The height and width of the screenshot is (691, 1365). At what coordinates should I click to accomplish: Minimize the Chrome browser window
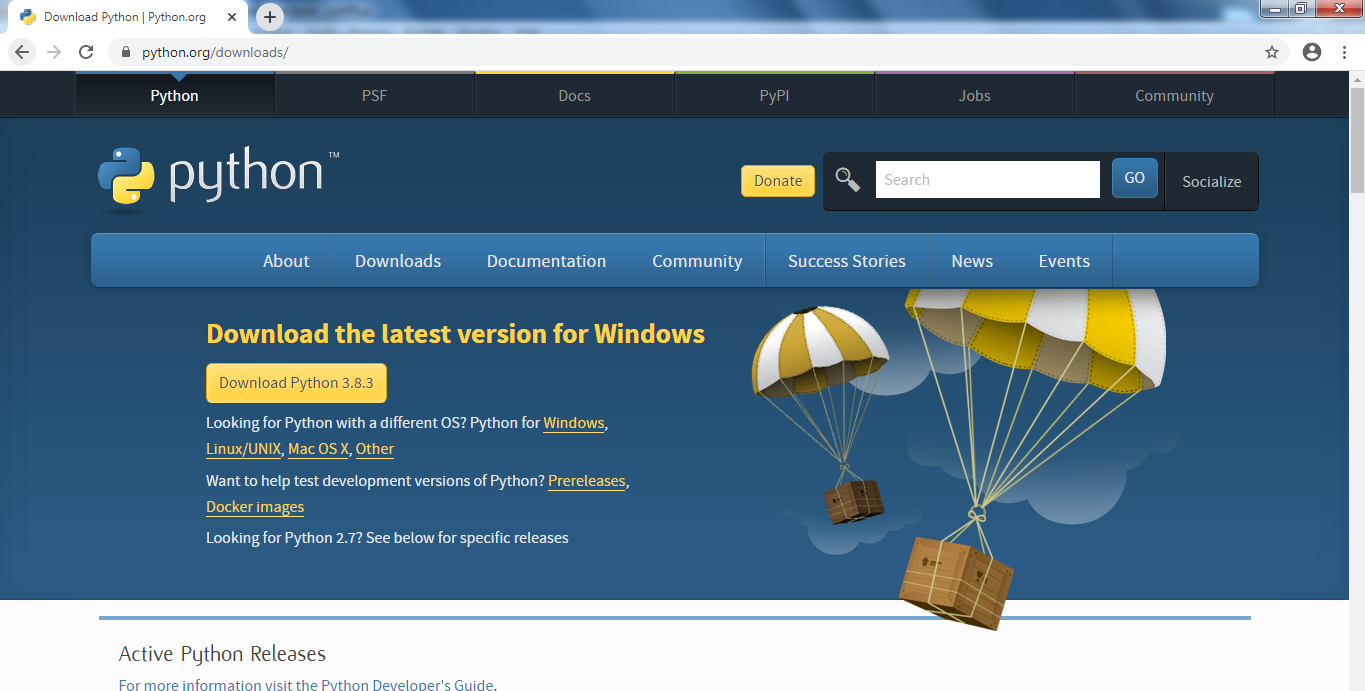coord(1273,9)
